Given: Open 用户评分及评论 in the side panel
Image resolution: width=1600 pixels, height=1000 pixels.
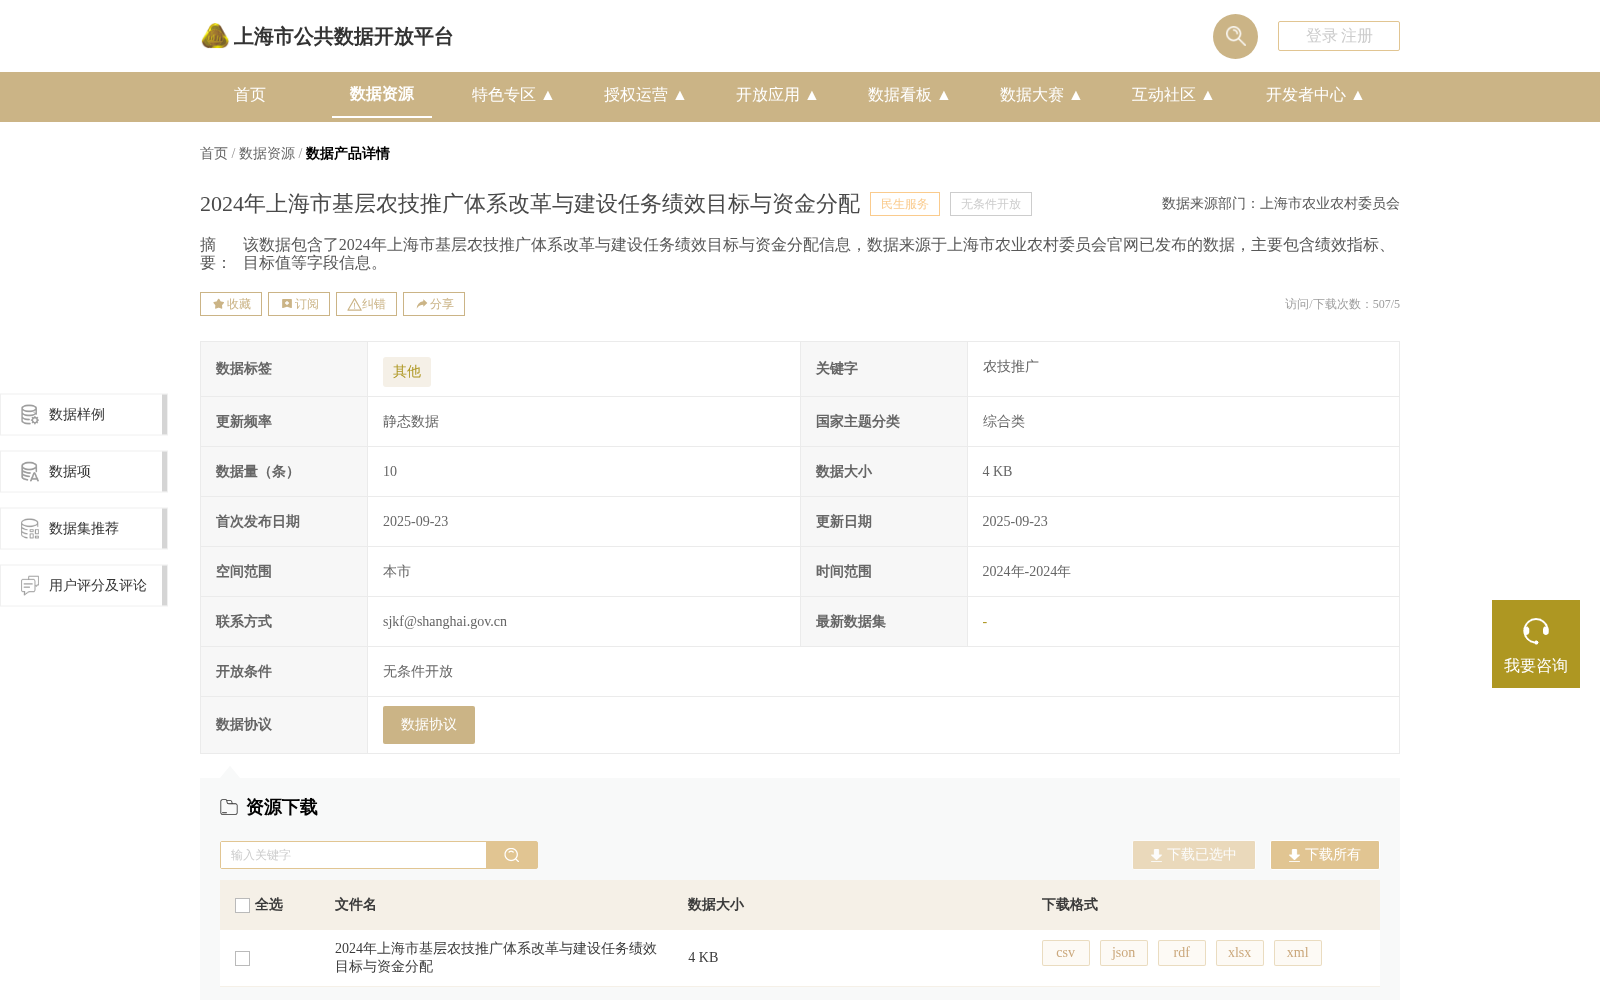Looking at the screenshot, I should [84, 586].
